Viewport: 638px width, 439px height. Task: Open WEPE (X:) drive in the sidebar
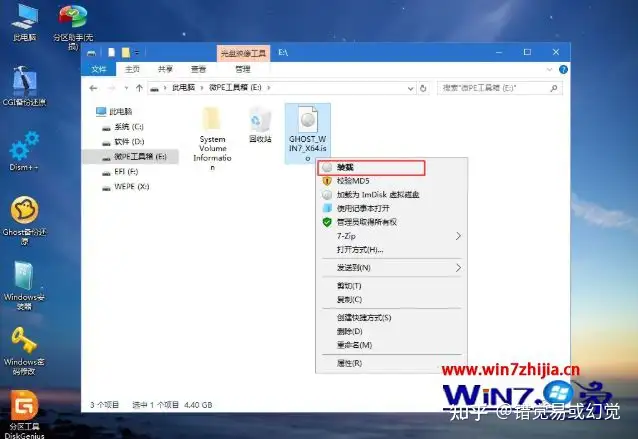point(126,187)
